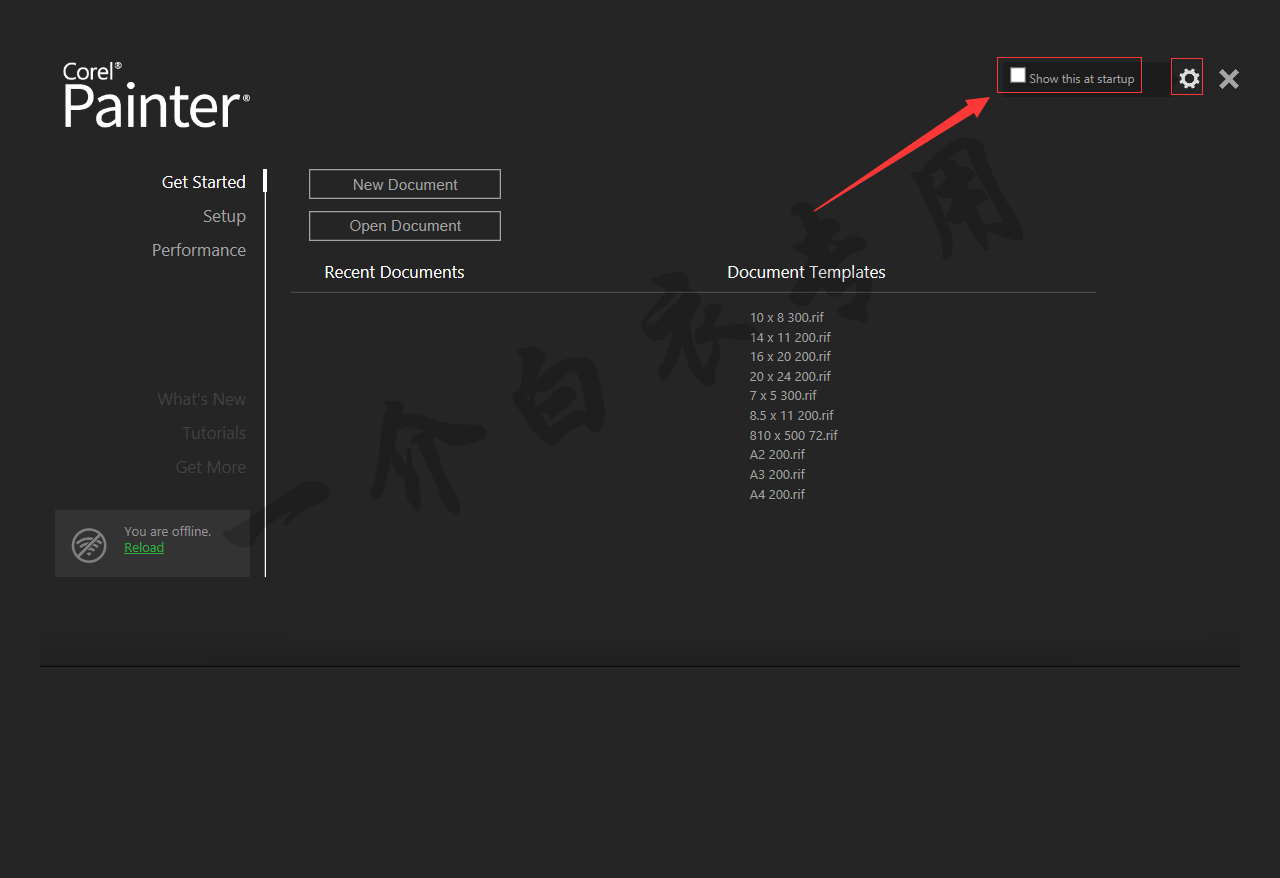Click the Open Document button
Image resolution: width=1280 pixels, height=878 pixels.
(x=405, y=226)
